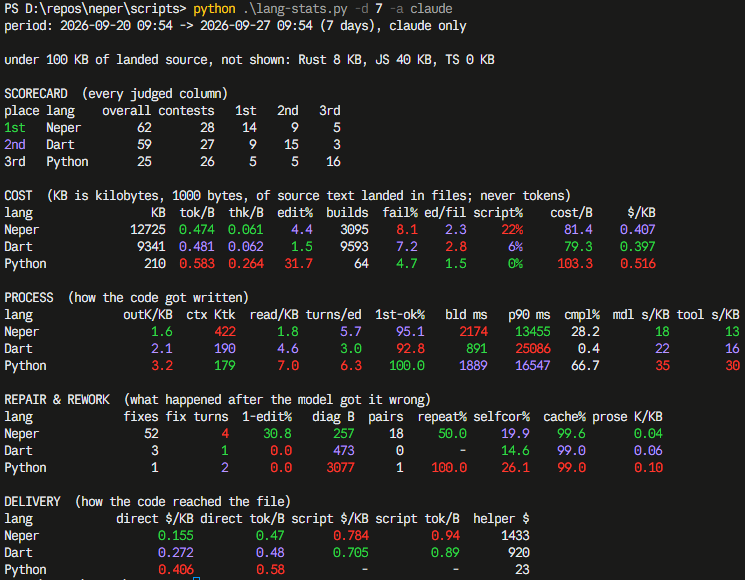This screenshot has width=745, height=580.
Task: Click the 'REPAIR & REWORK' section heading
Action: 57,400
